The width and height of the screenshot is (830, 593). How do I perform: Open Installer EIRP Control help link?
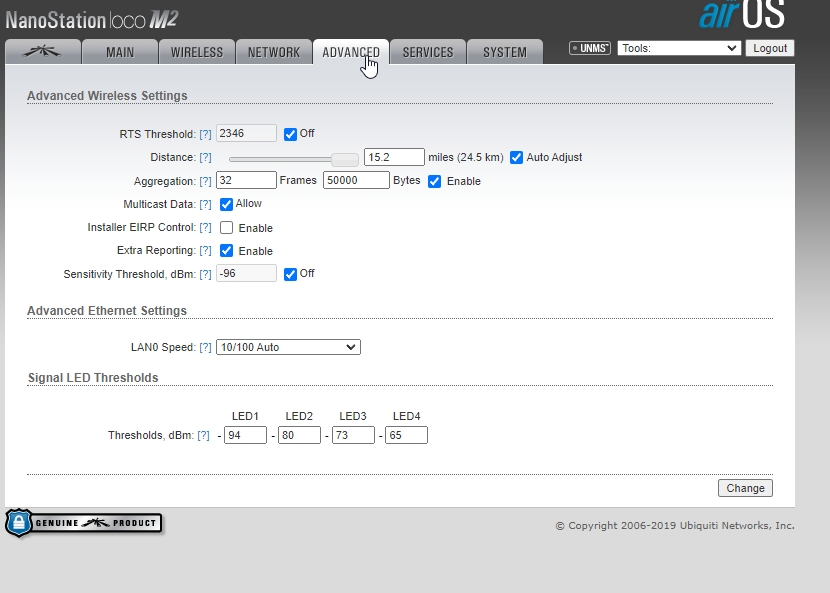205,228
